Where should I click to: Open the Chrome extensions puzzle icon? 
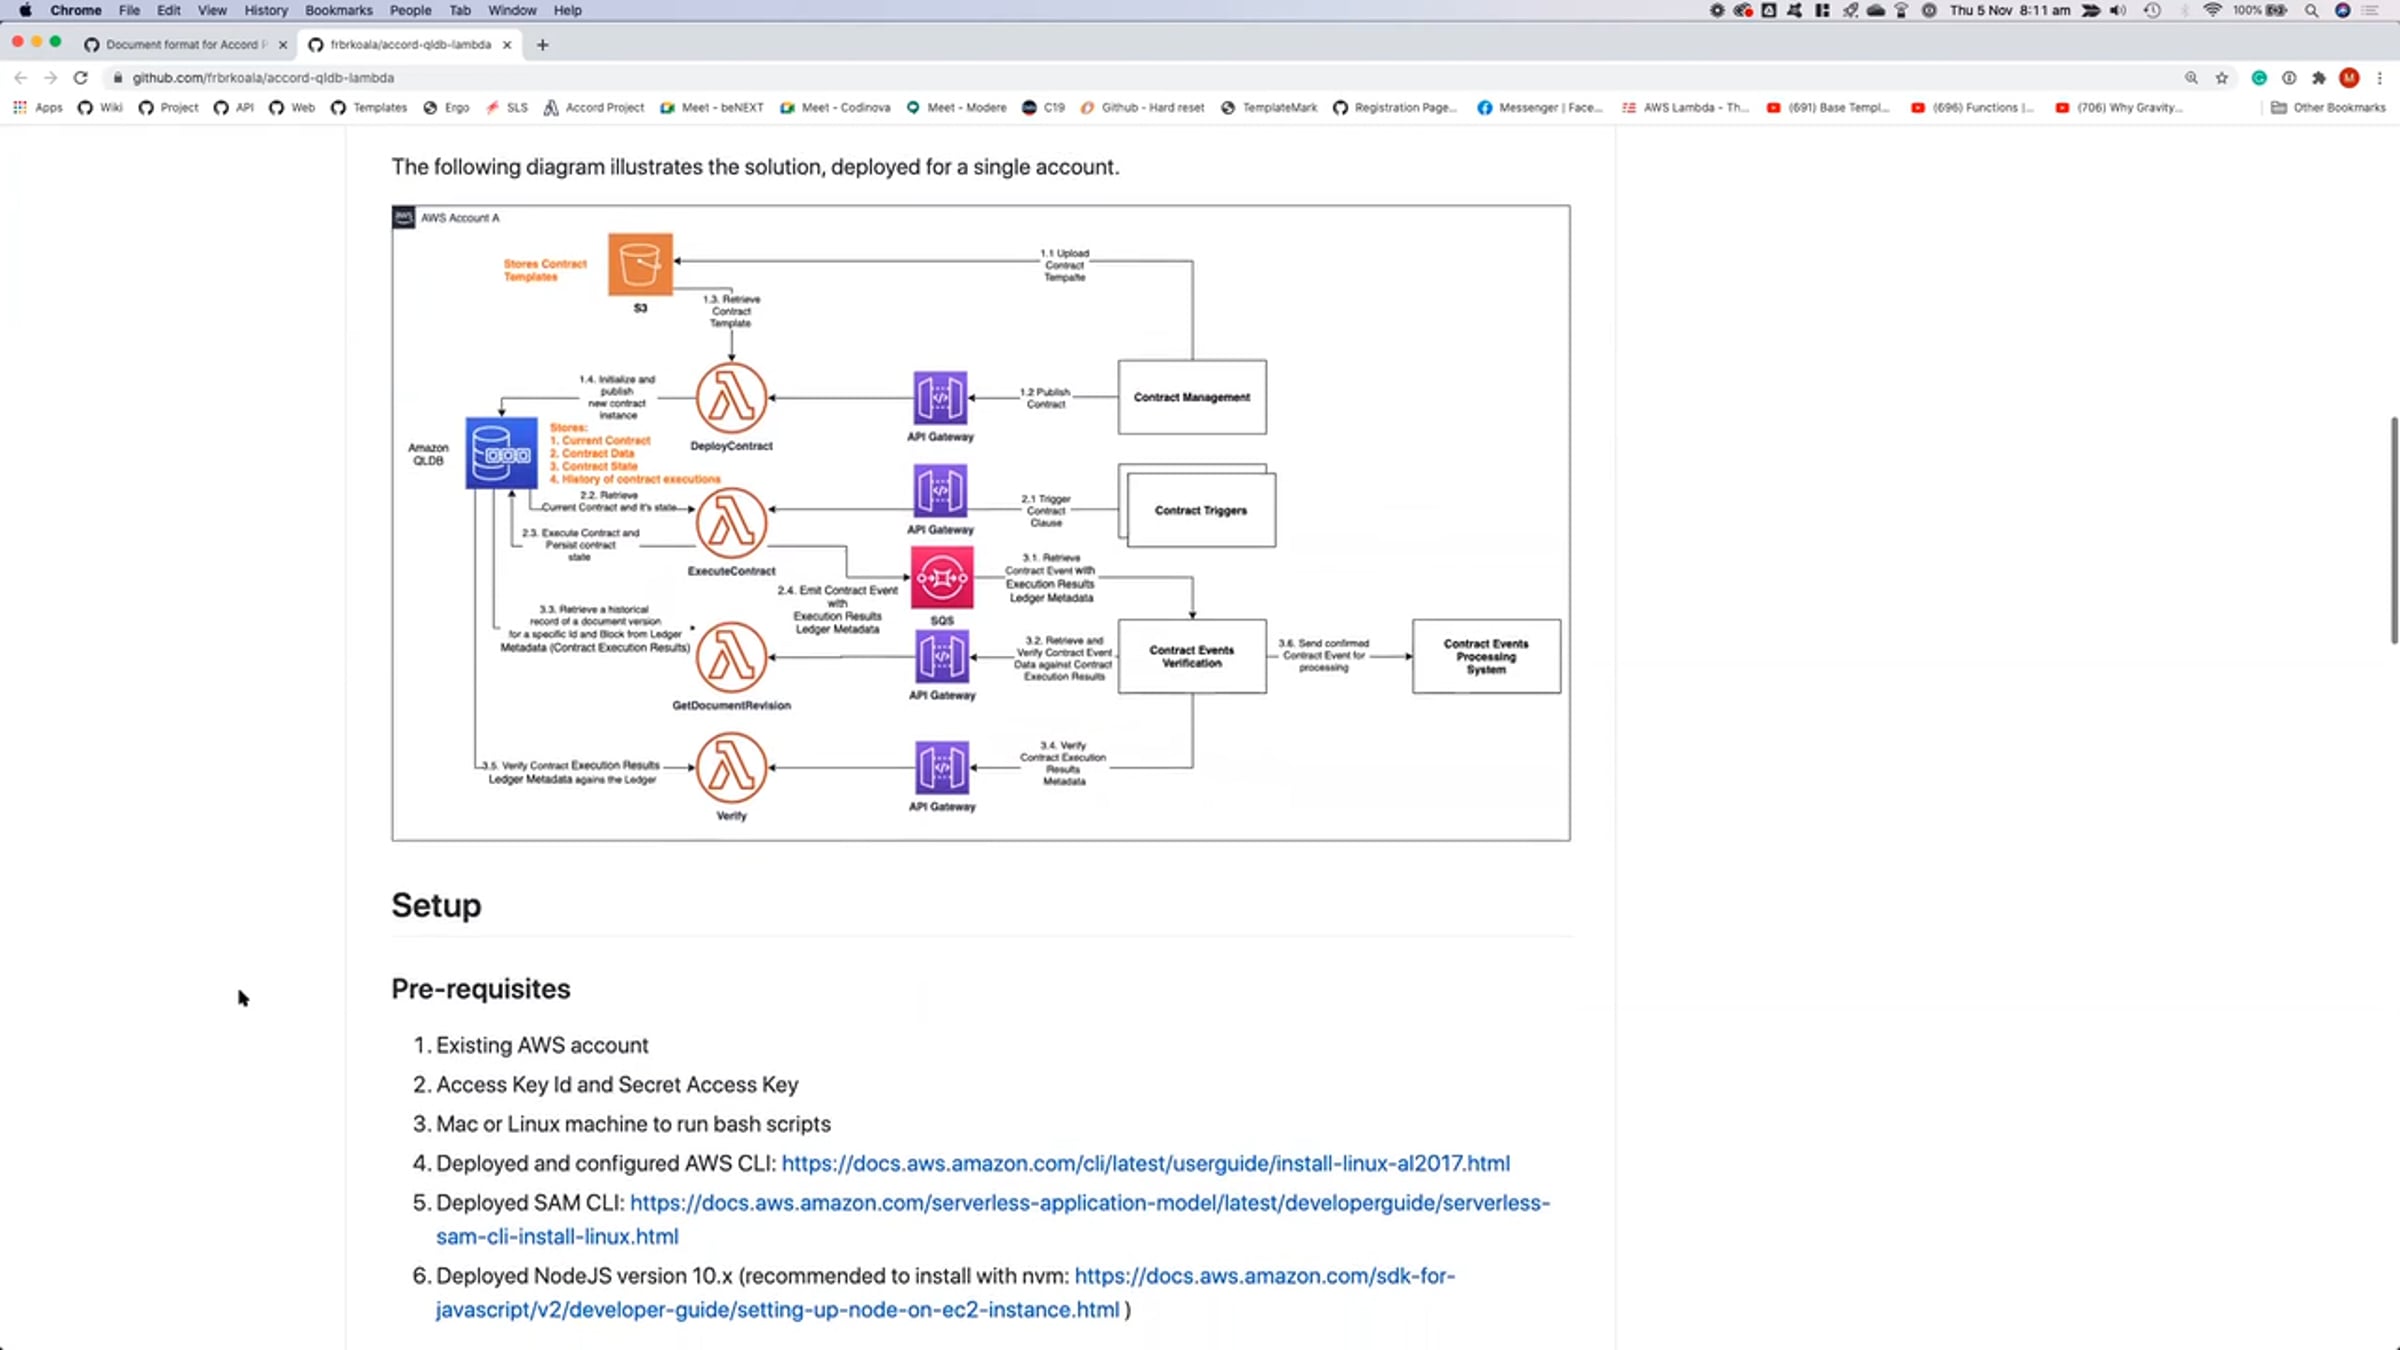(2319, 78)
